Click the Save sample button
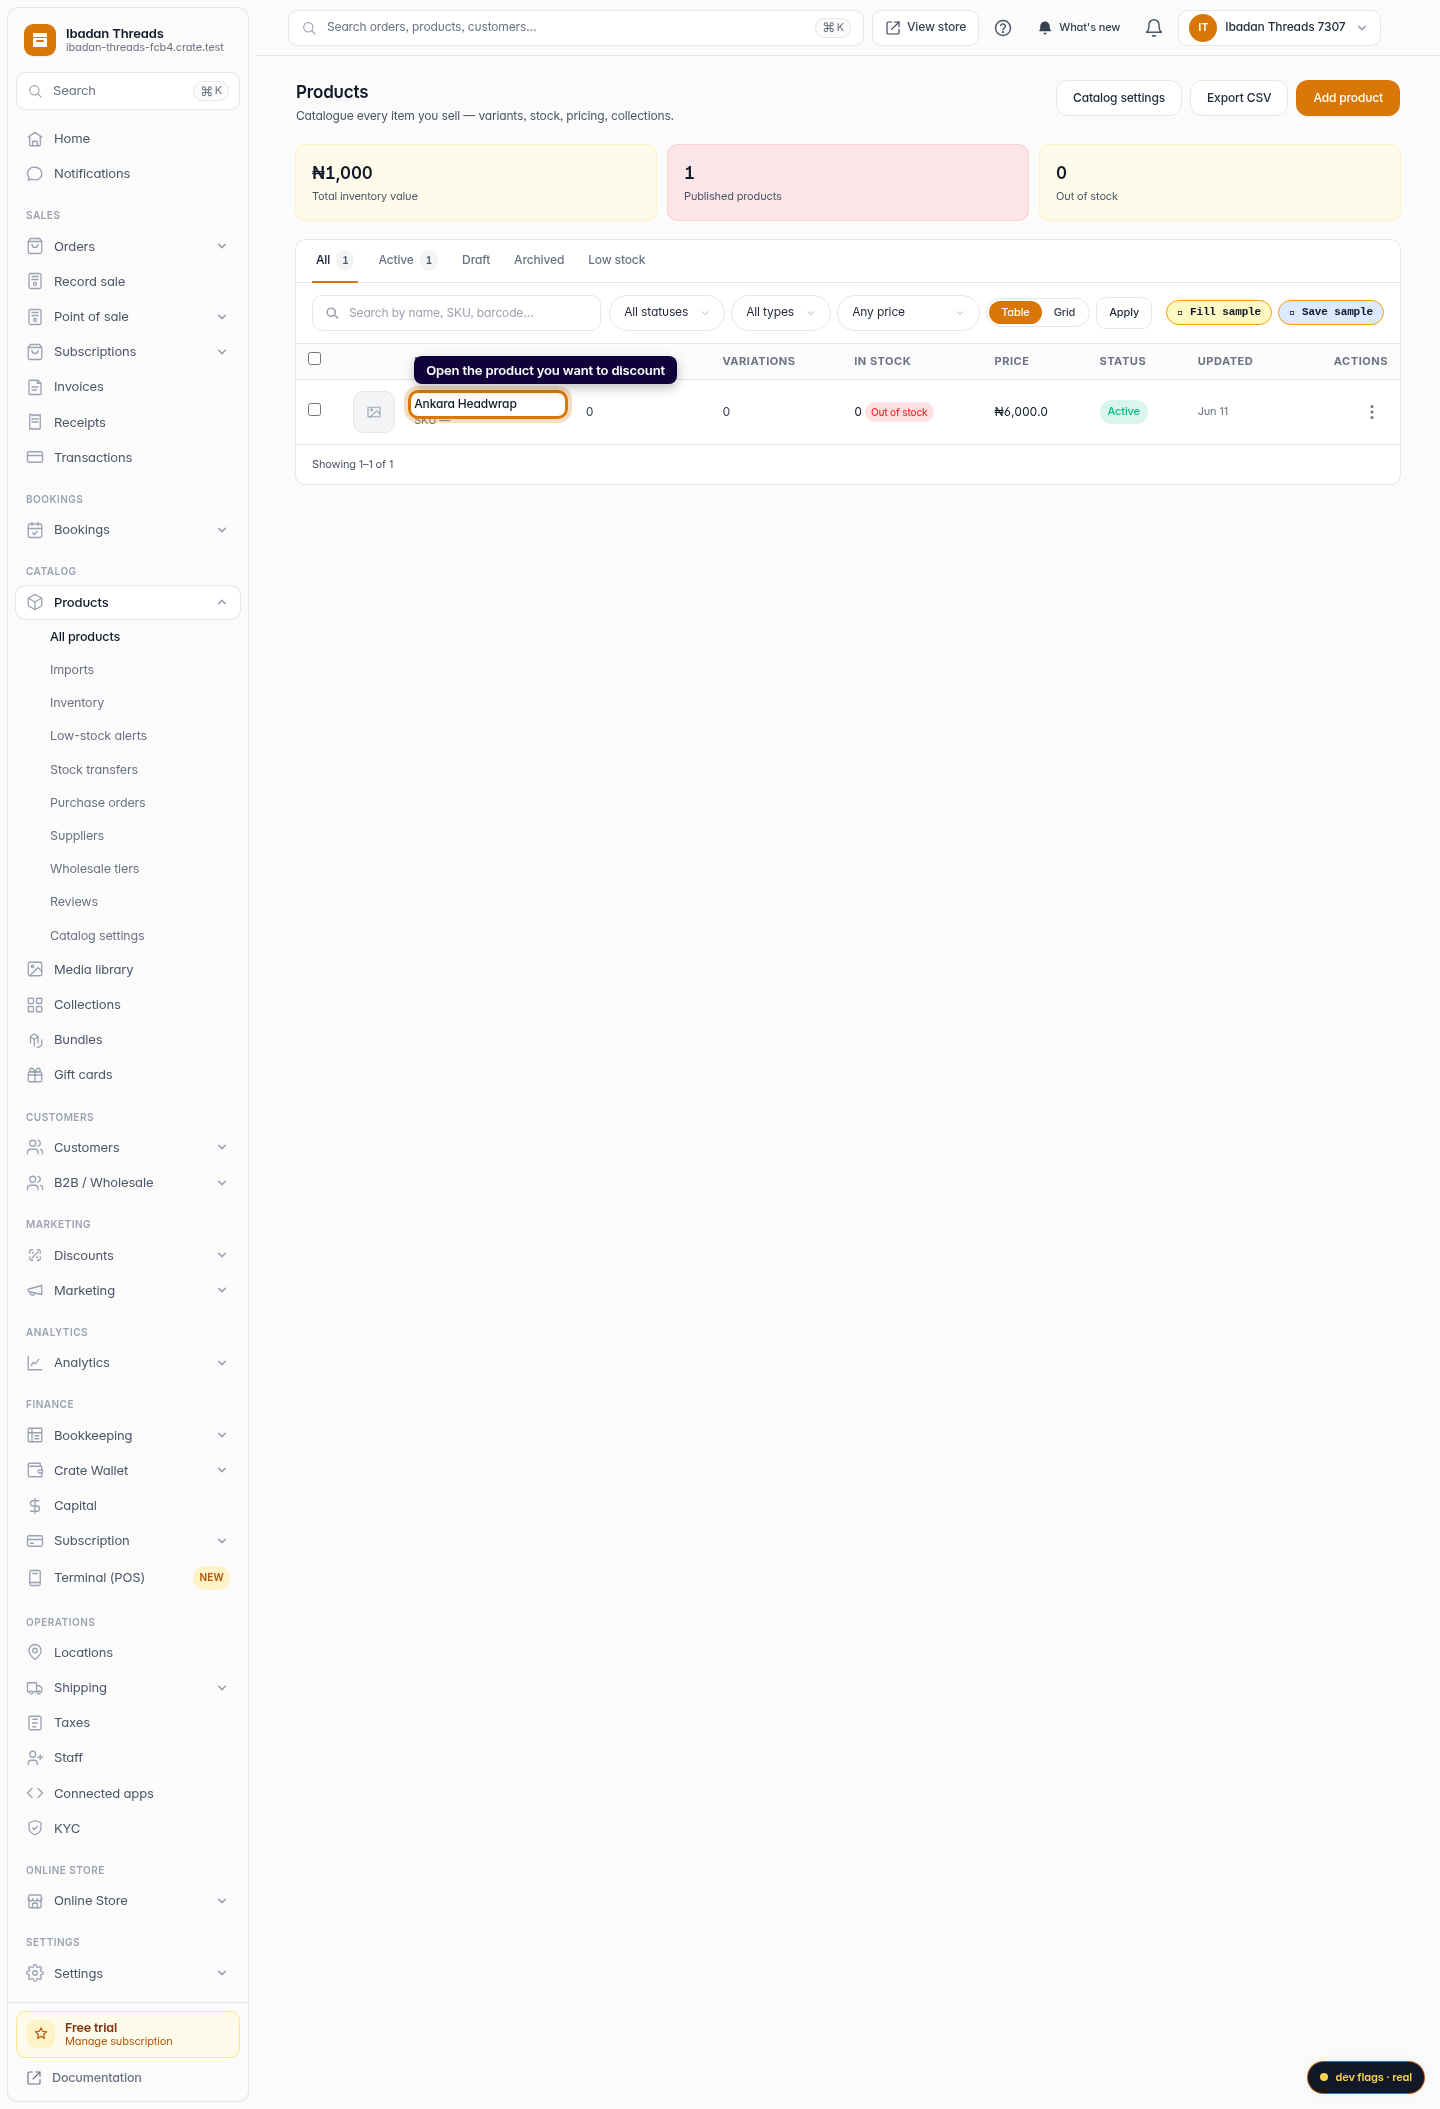This screenshot has height=2109, width=1440. pyautogui.click(x=1331, y=313)
